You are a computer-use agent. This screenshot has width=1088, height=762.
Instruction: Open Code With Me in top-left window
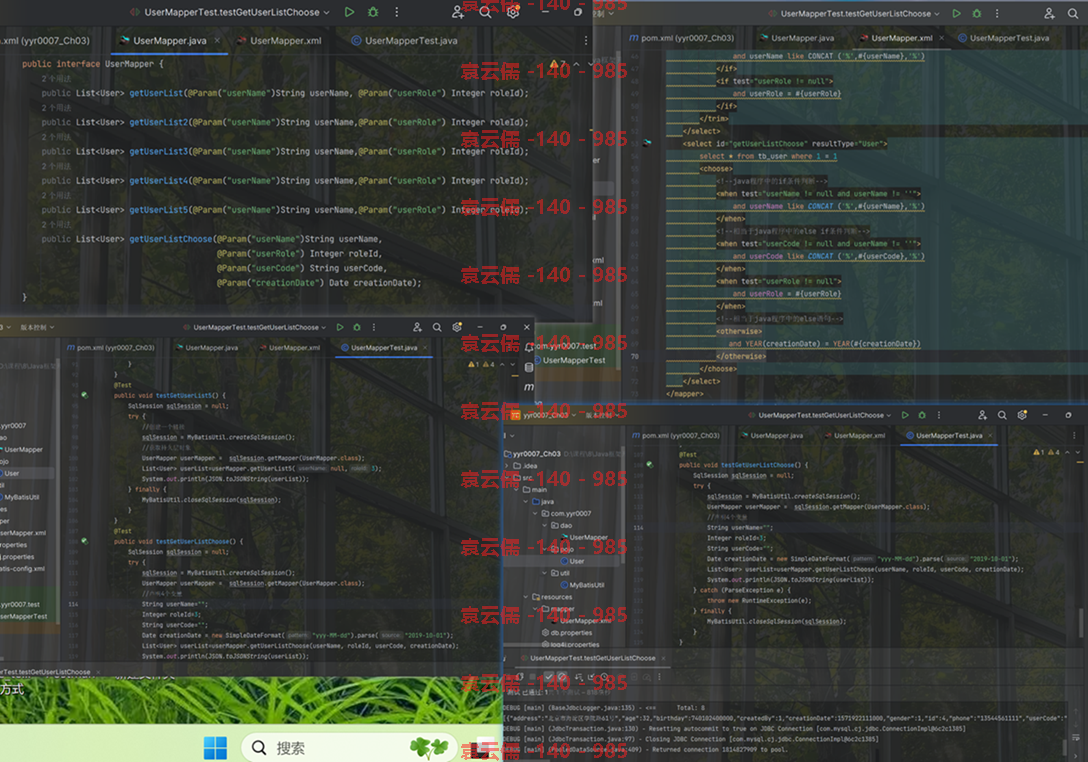point(458,12)
